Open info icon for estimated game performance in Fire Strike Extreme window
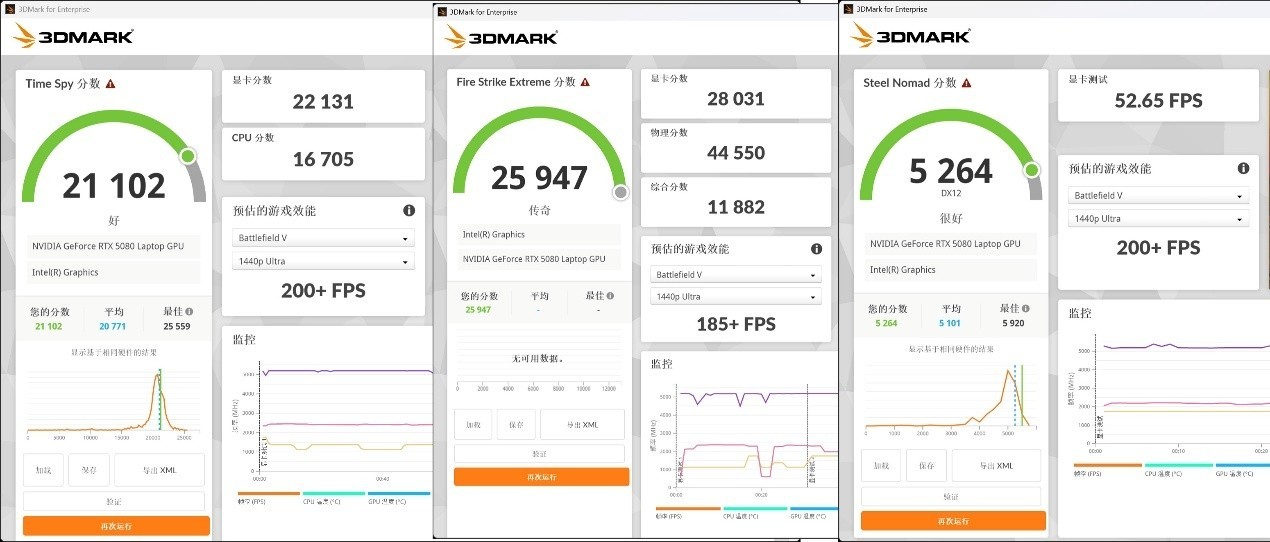The width and height of the screenshot is (1270, 542). [816, 249]
